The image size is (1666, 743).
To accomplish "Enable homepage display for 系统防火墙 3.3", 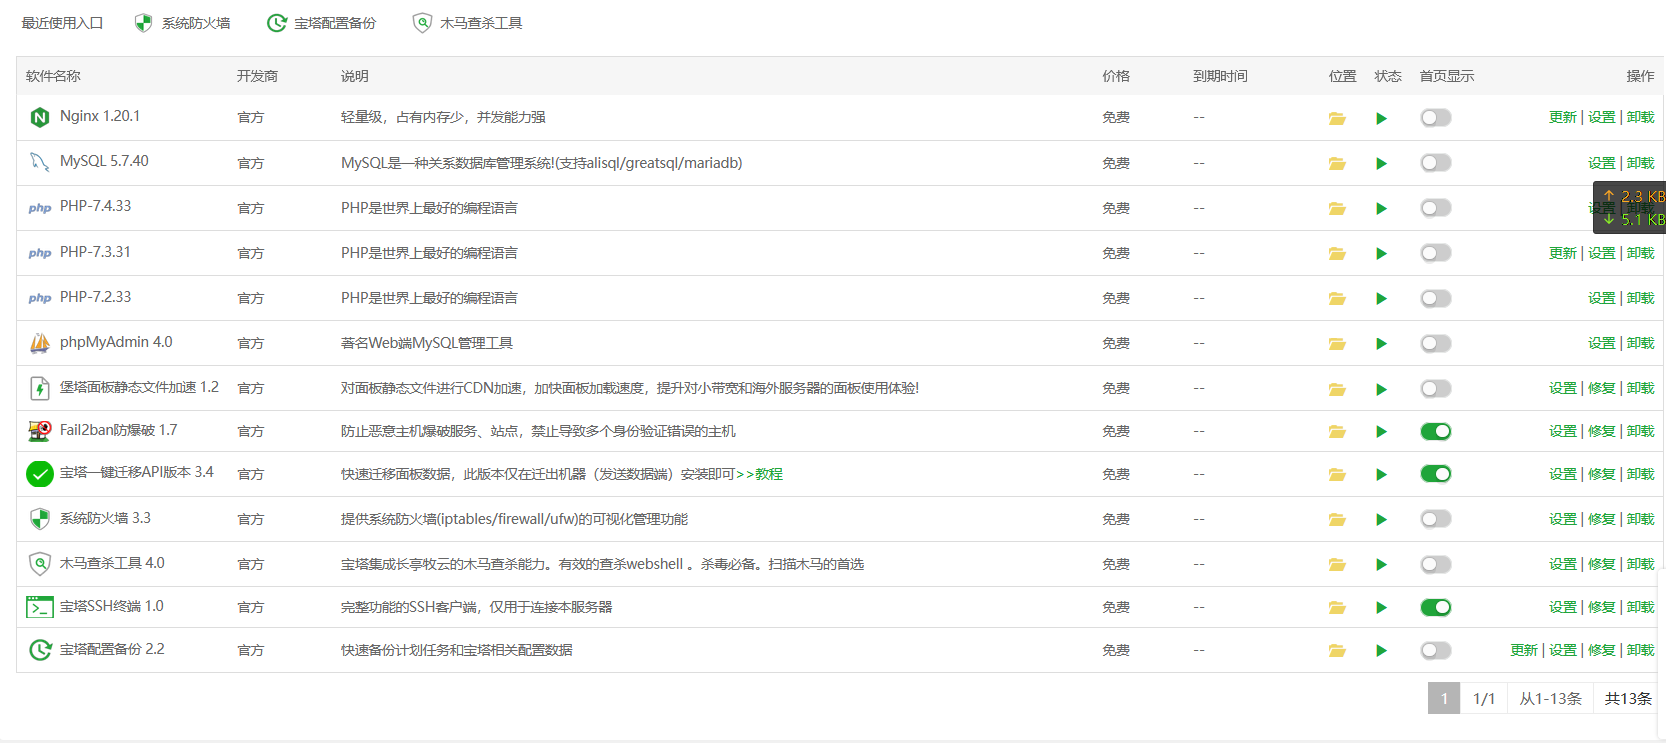I will [x=1435, y=519].
